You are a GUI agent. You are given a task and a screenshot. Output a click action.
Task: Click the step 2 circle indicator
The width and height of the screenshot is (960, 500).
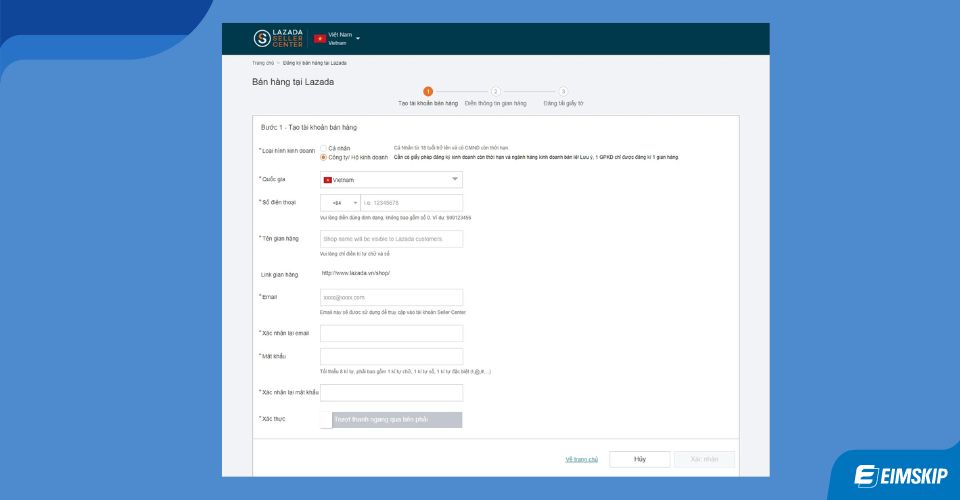tap(495, 91)
